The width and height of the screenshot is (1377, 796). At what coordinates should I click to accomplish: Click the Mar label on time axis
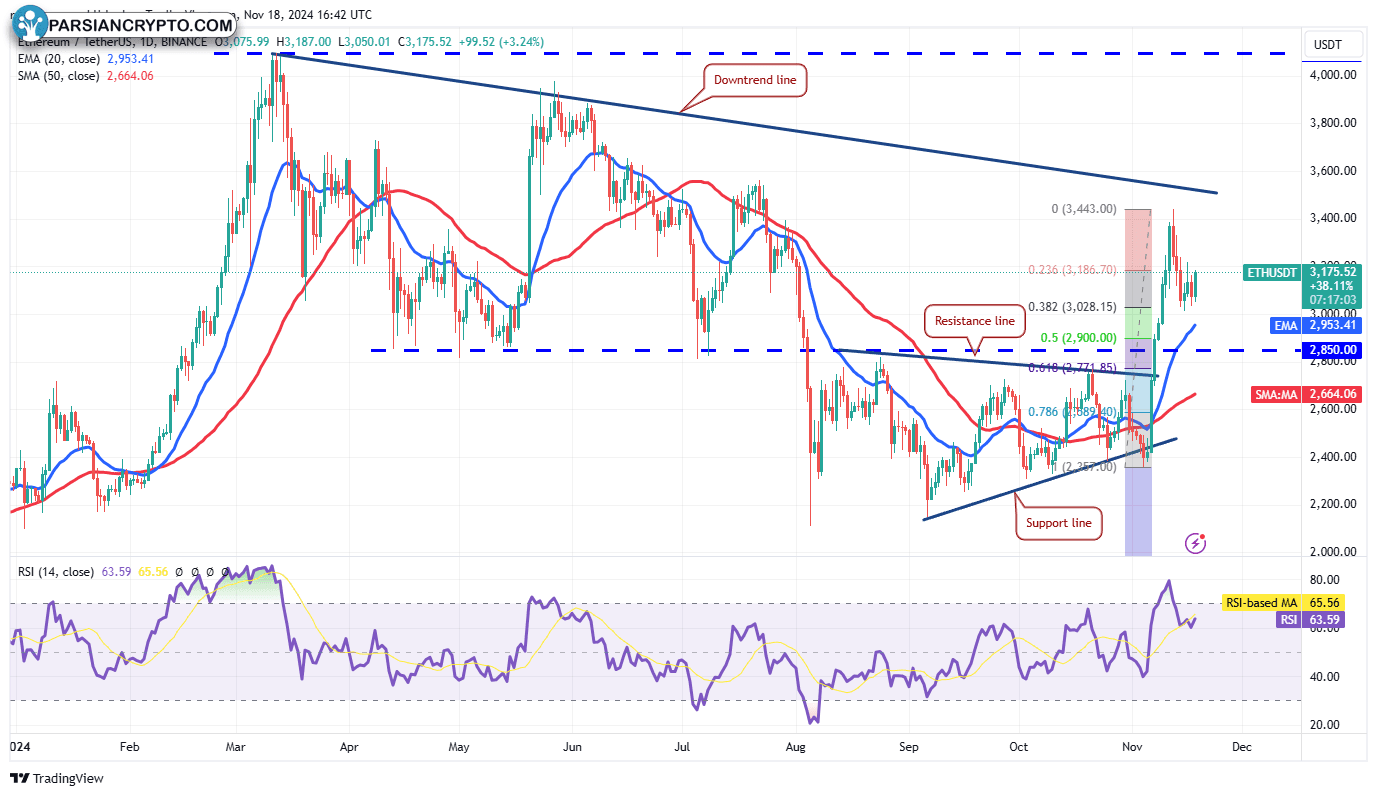click(x=237, y=746)
